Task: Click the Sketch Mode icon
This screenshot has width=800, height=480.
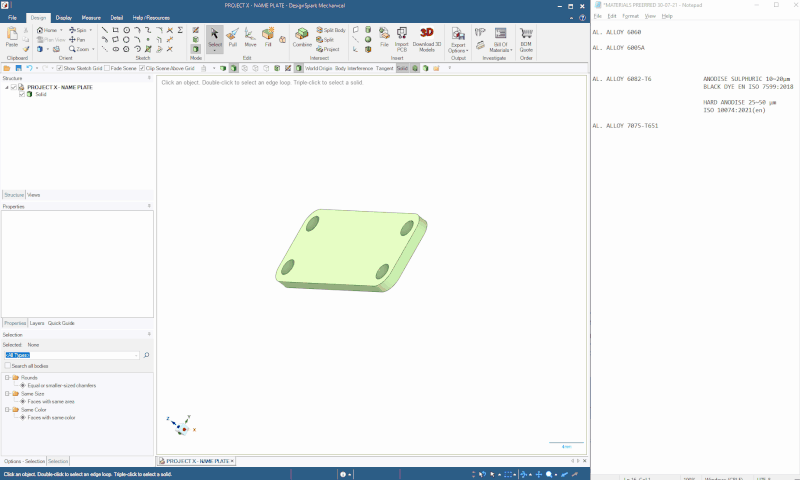Action: (195, 30)
